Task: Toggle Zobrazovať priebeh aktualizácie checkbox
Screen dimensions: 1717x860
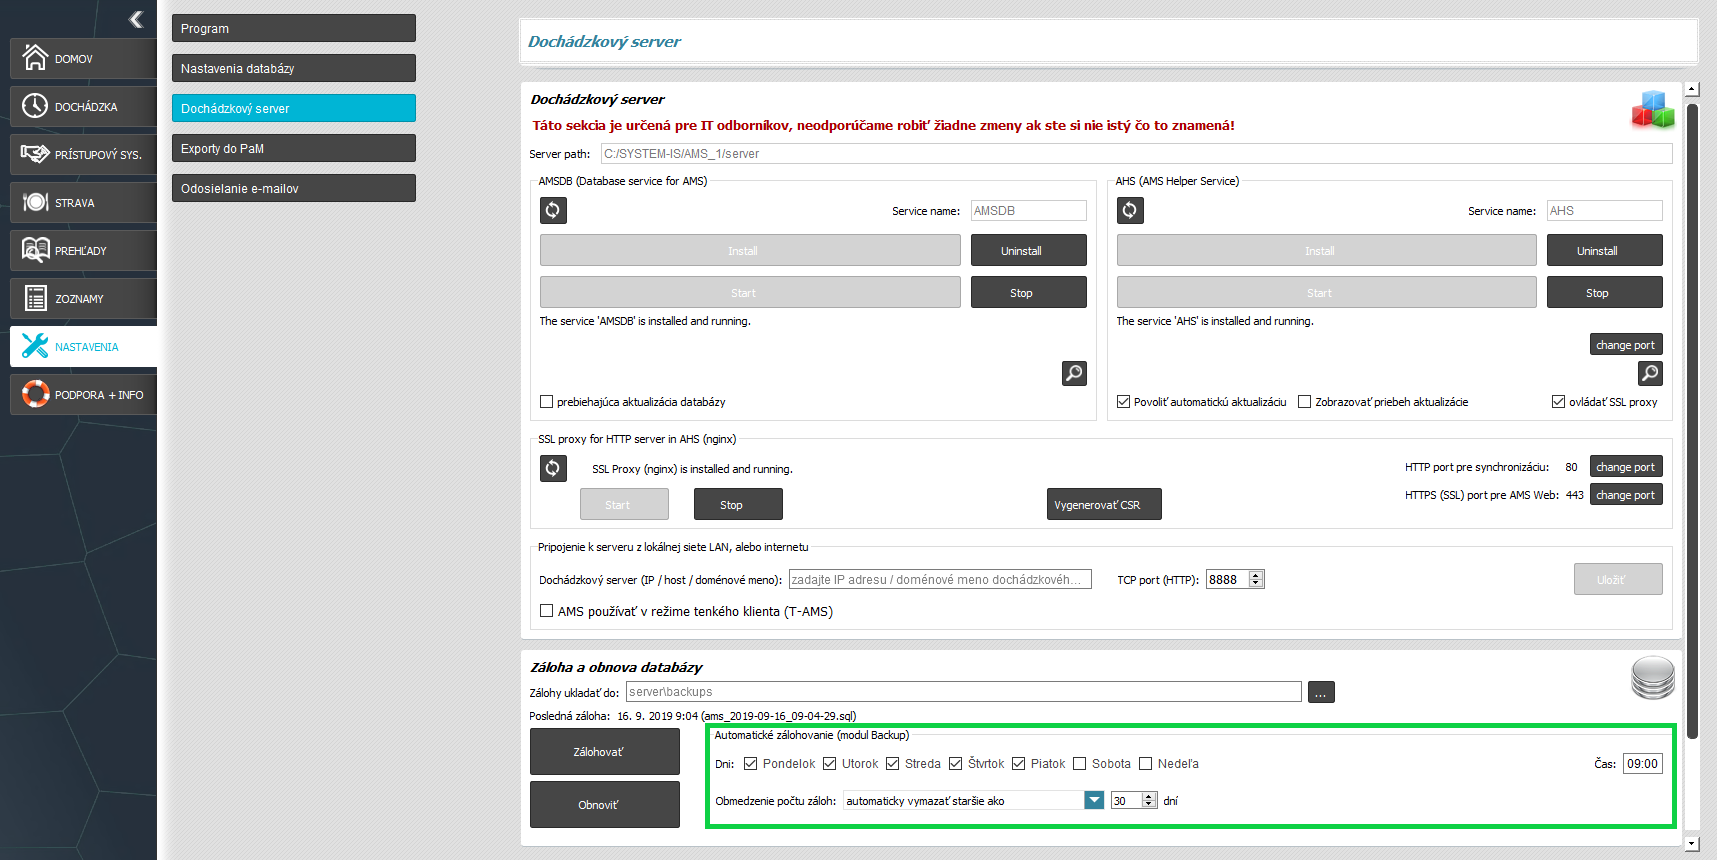Action: click(x=1304, y=402)
